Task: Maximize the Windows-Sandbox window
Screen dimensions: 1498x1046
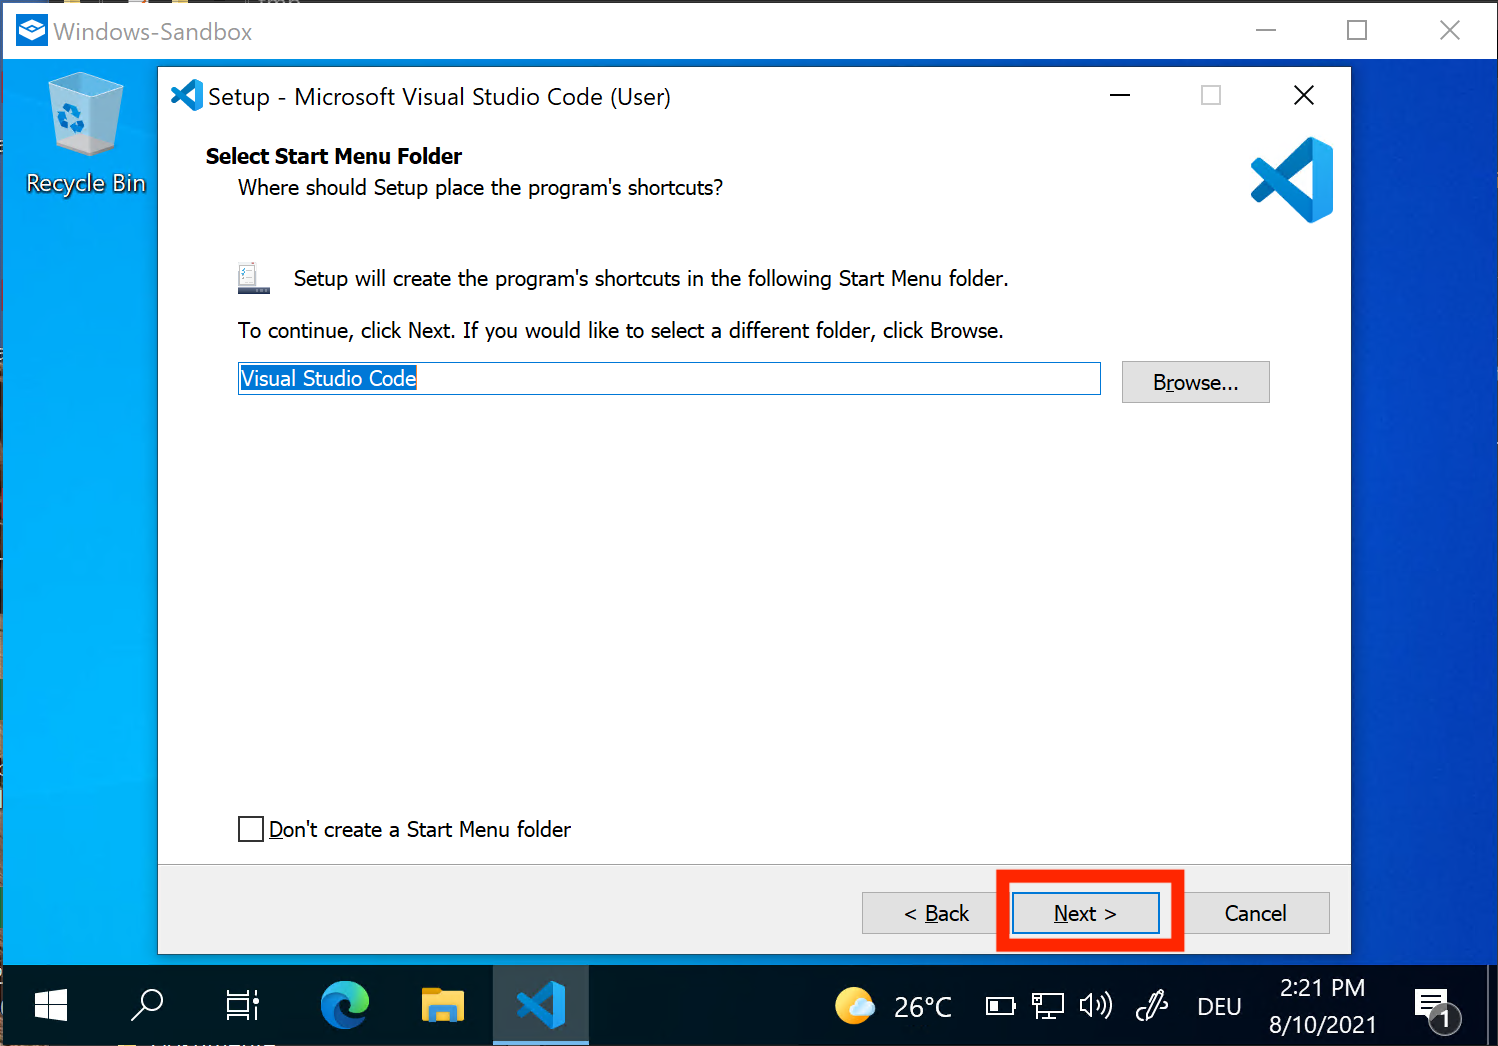Action: tap(1357, 31)
